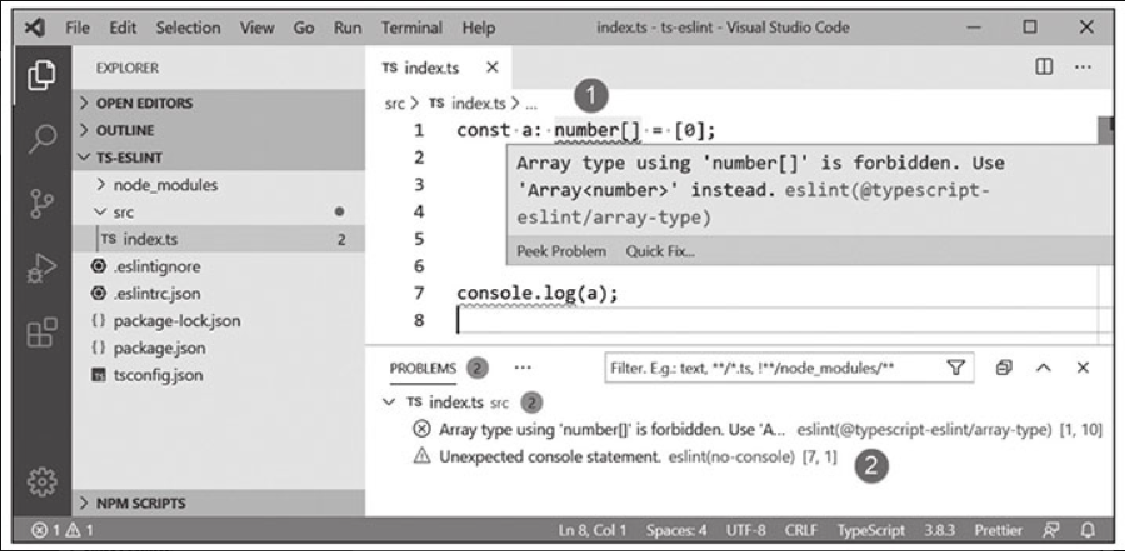Maximize the Problems panel with caret
Viewport: 1125px width, 551px height.
(x=1044, y=369)
